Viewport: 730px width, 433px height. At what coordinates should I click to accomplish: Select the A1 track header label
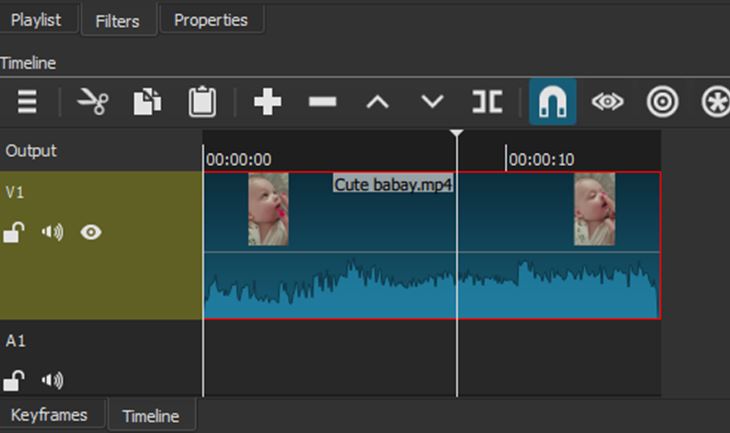click(x=15, y=341)
